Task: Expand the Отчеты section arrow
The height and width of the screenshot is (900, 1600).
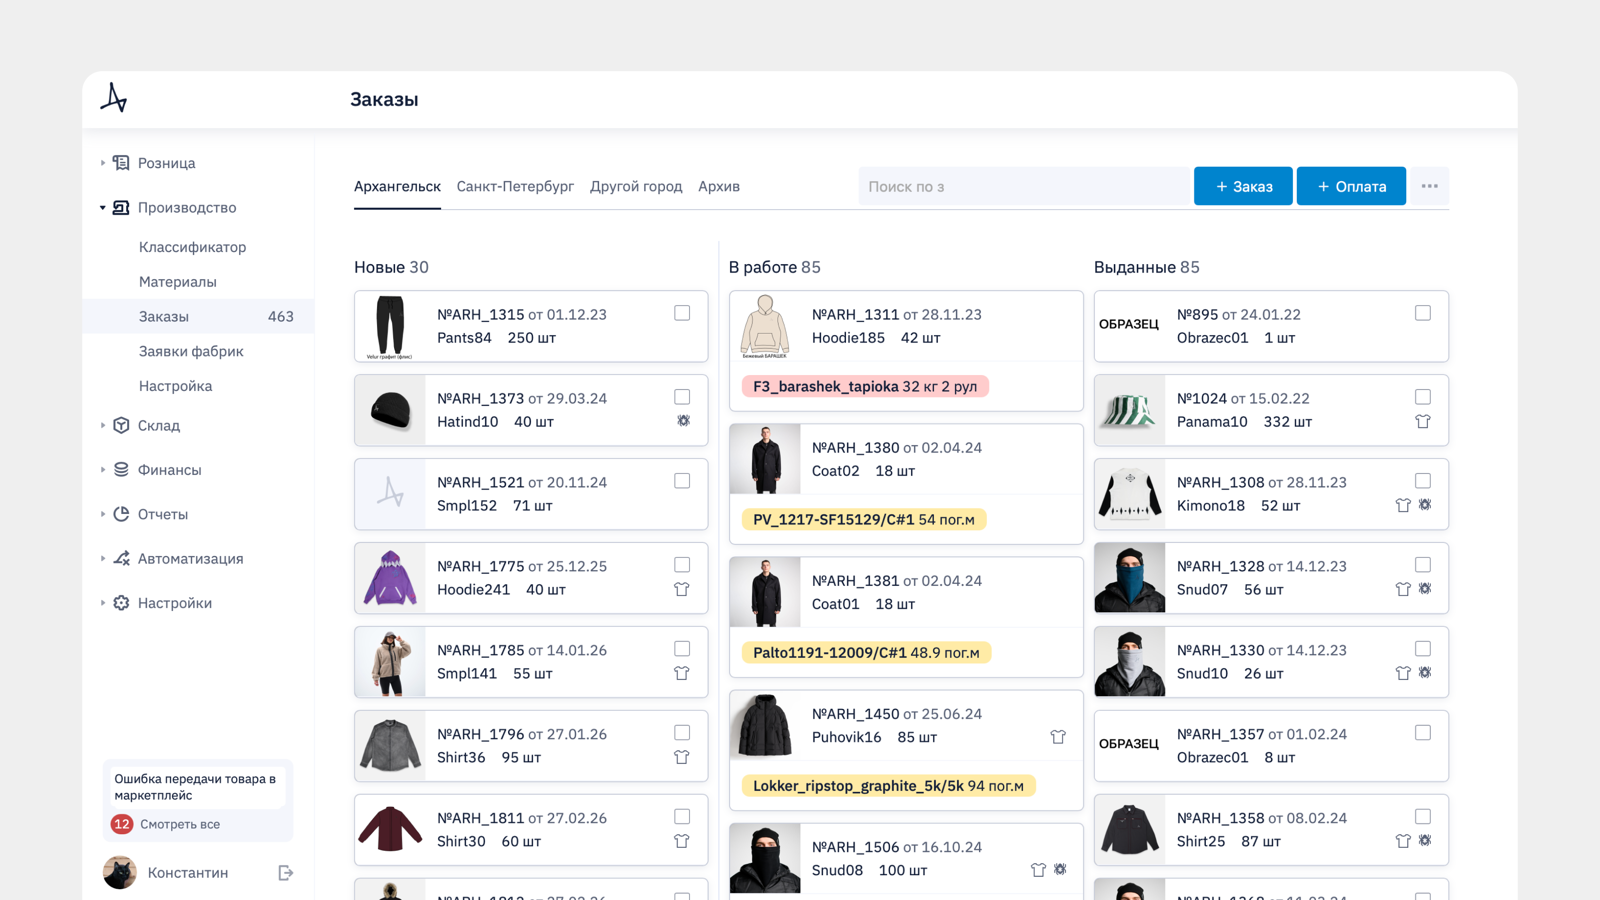Action: (102, 514)
